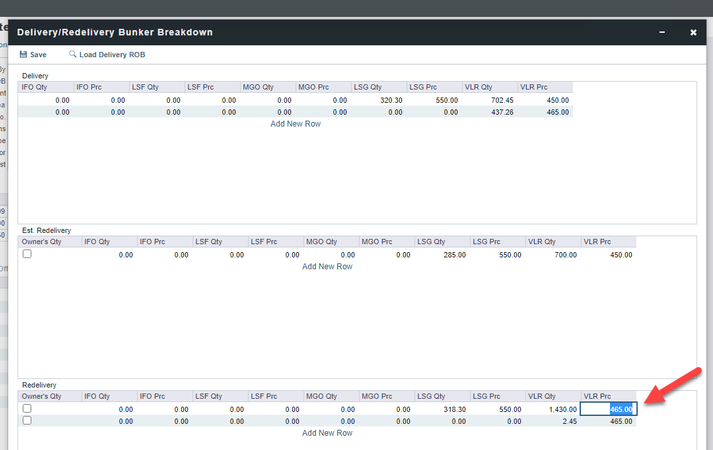
Task: Click Add New Row under Redelivery
Action: coord(327,433)
